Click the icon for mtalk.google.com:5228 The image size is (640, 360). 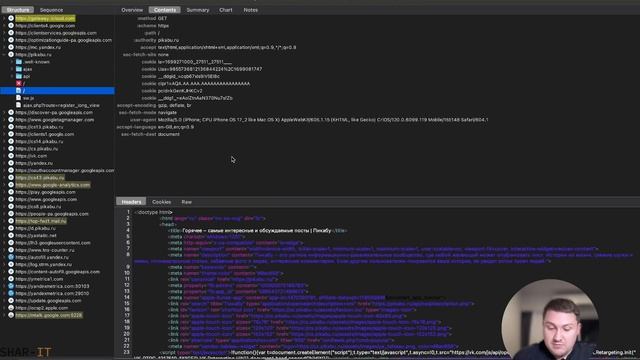click(x=11, y=315)
